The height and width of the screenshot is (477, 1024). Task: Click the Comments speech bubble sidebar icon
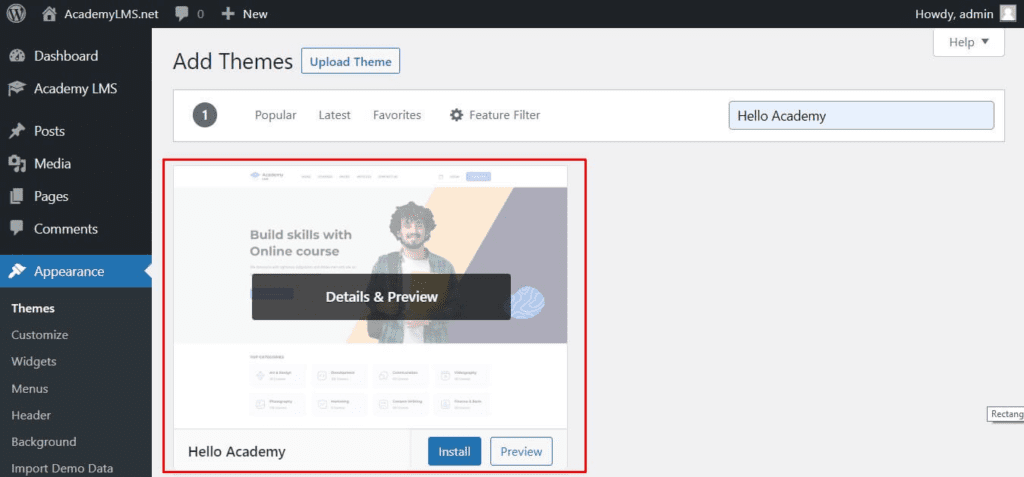pos(17,229)
